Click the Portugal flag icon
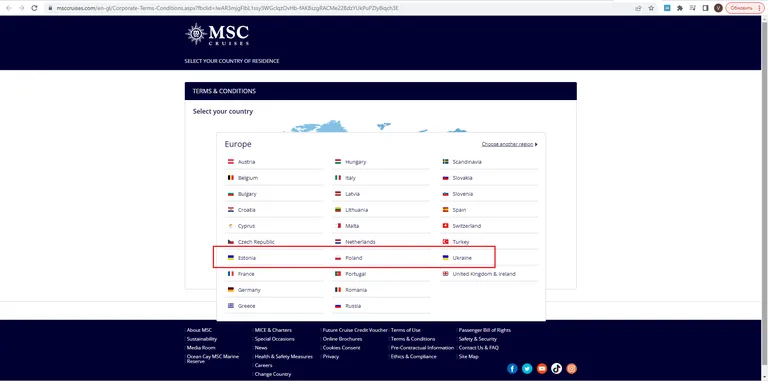768x381 pixels. [x=338, y=274]
